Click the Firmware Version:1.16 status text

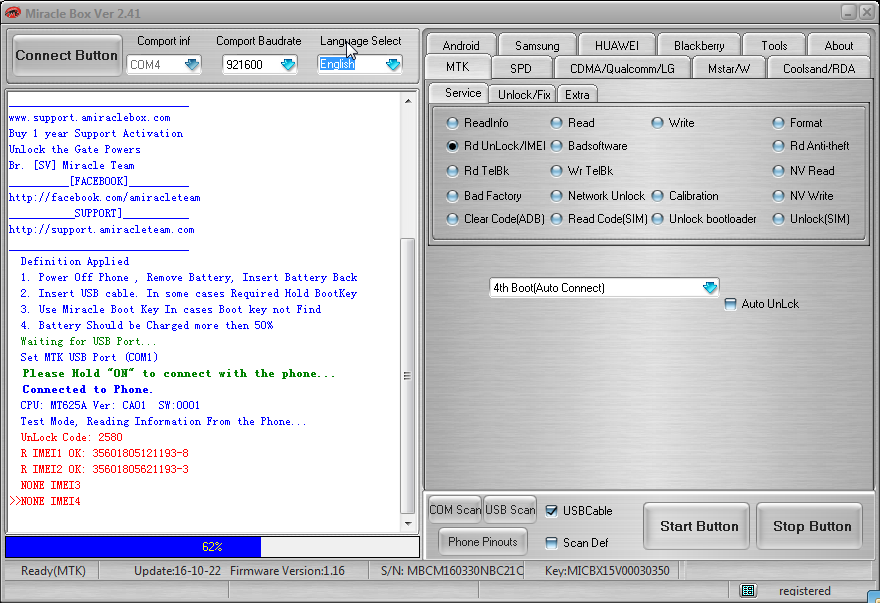click(287, 571)
